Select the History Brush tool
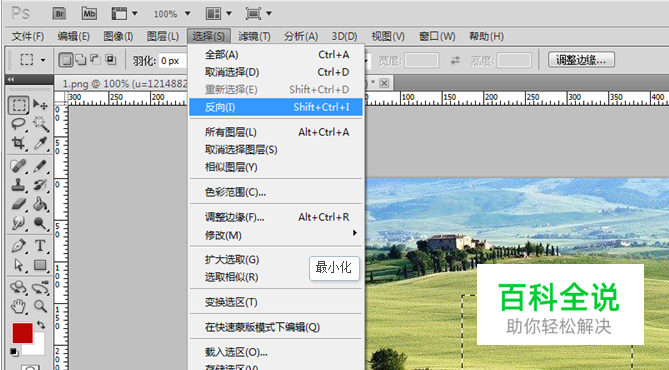The image size is (669, 370). click(x=40, y=185)
